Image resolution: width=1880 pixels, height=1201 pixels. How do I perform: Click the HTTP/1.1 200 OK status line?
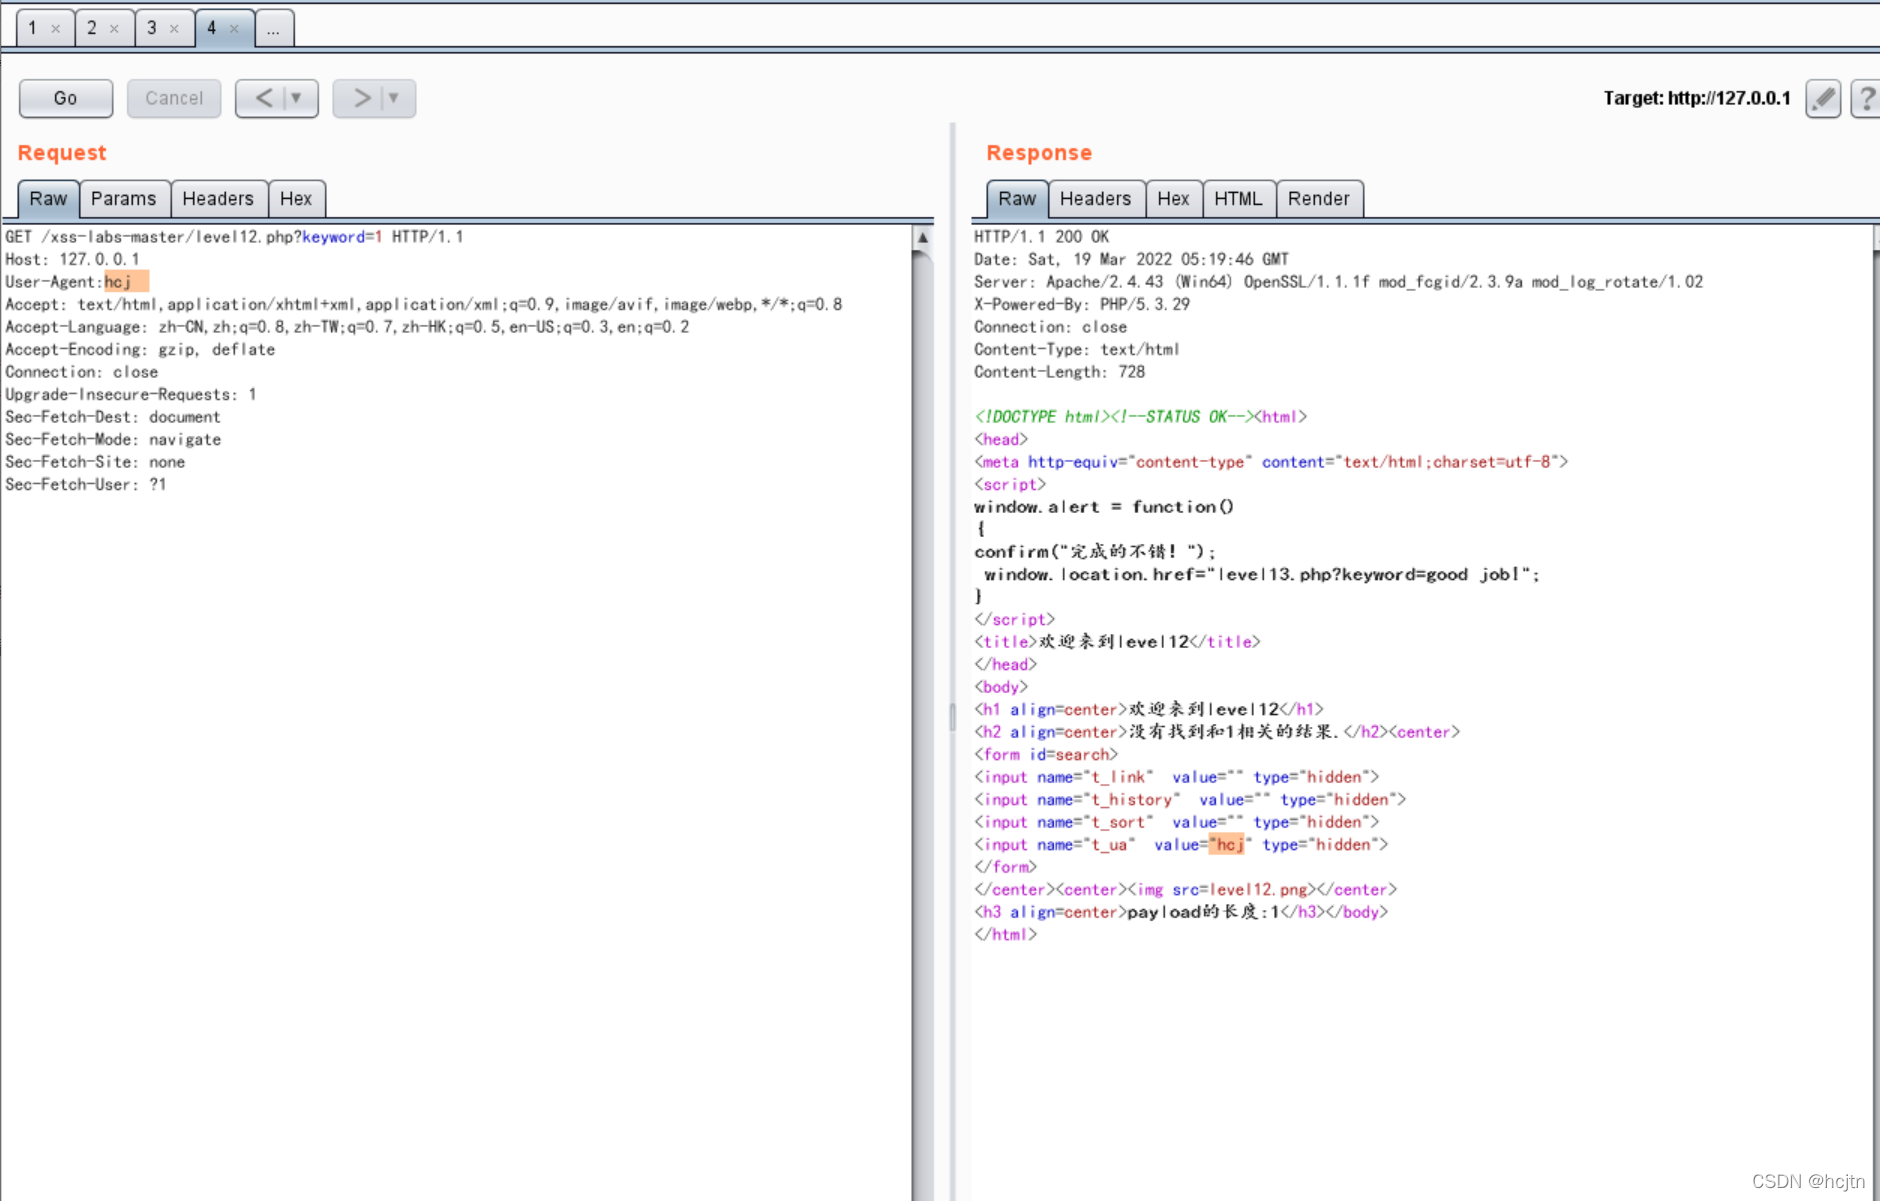(x=1042, y=237)
